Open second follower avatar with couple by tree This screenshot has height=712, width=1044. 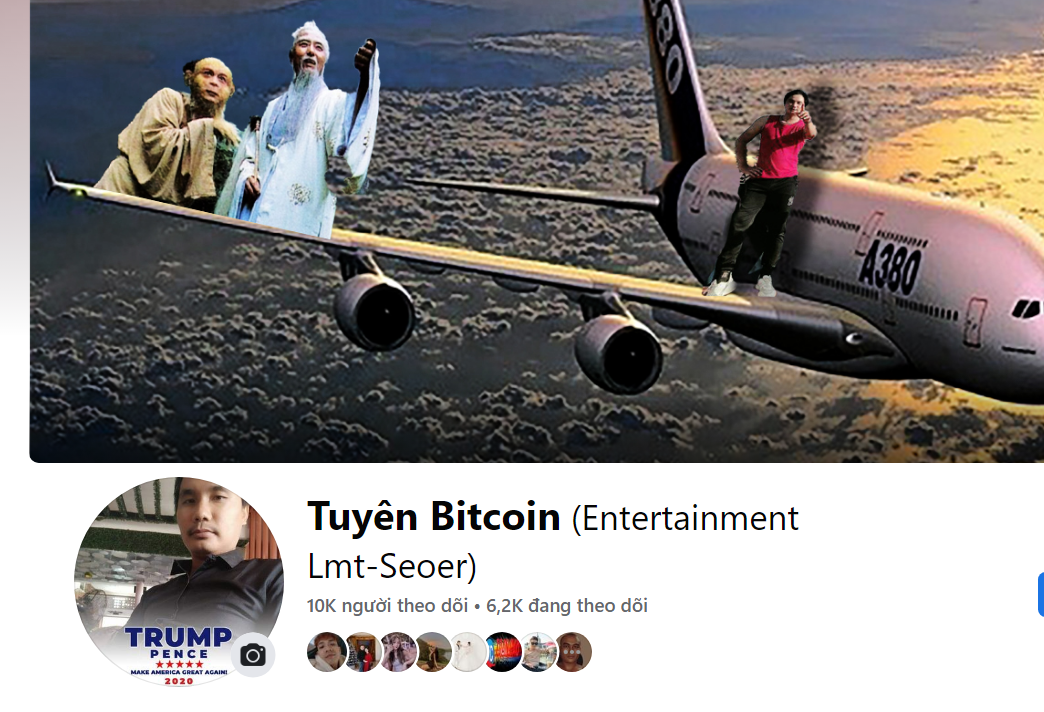point(362,651)
